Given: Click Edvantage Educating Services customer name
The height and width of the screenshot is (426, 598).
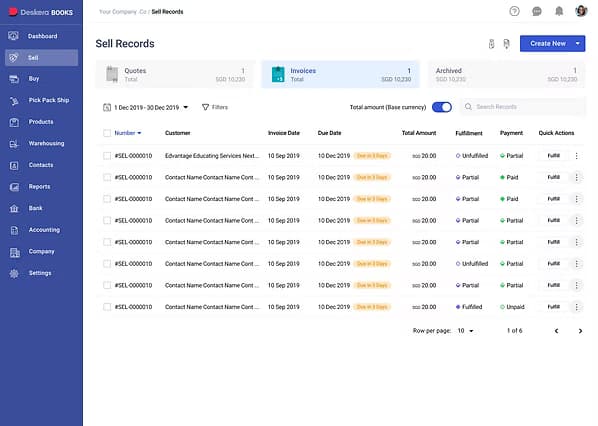Looking at the screenshot, I should [212, 156].
